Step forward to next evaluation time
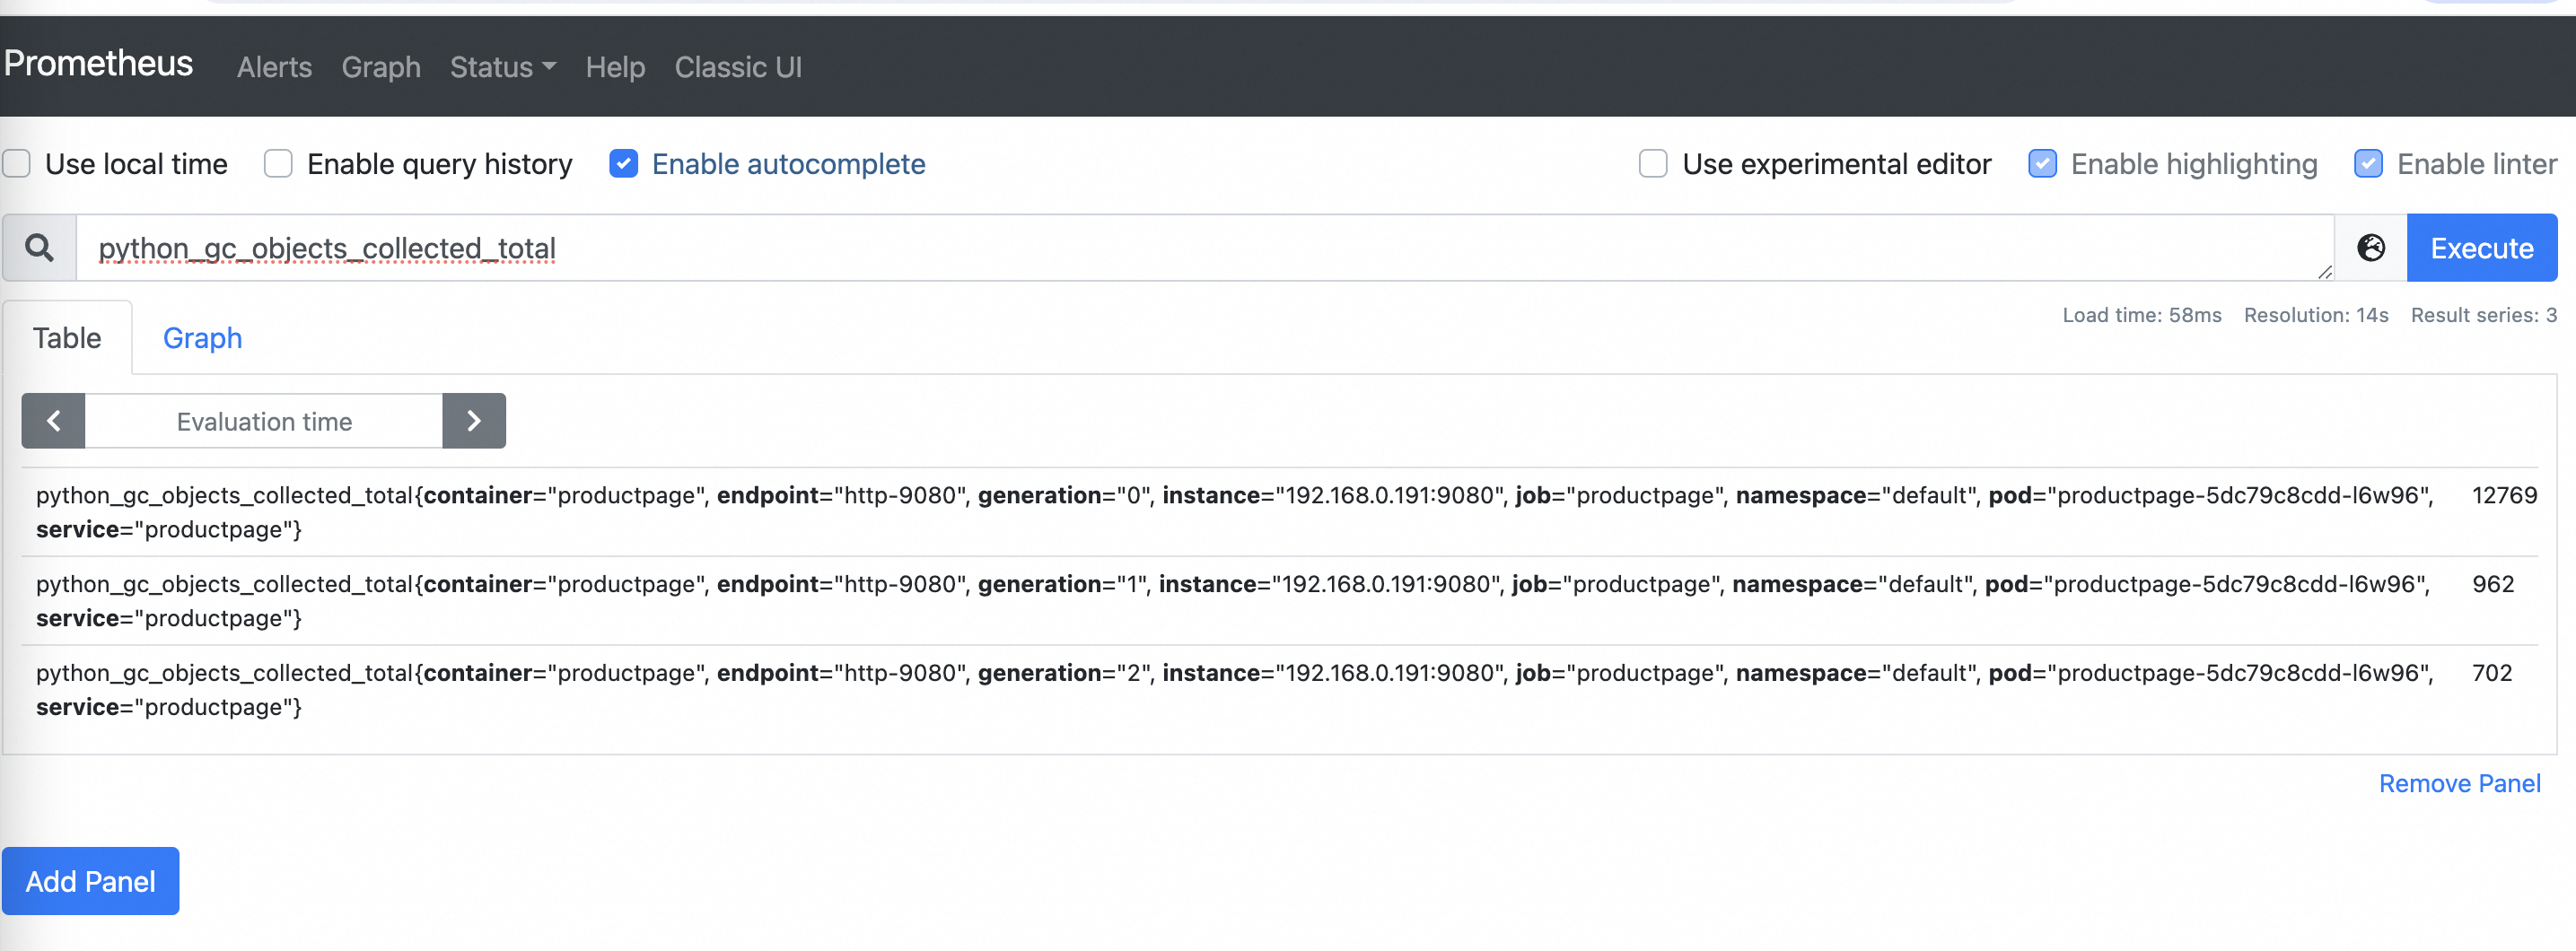Image resolution: width=2576 pixels, height=951 pixels. (473, 420)
